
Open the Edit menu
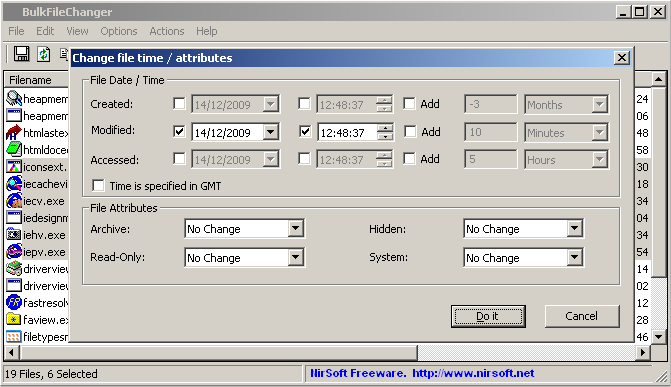(x=45, y=31)
